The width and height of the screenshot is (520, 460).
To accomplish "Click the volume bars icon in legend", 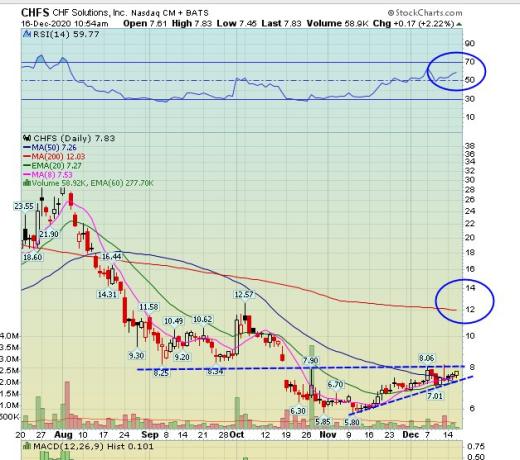I will click(27, 183).
